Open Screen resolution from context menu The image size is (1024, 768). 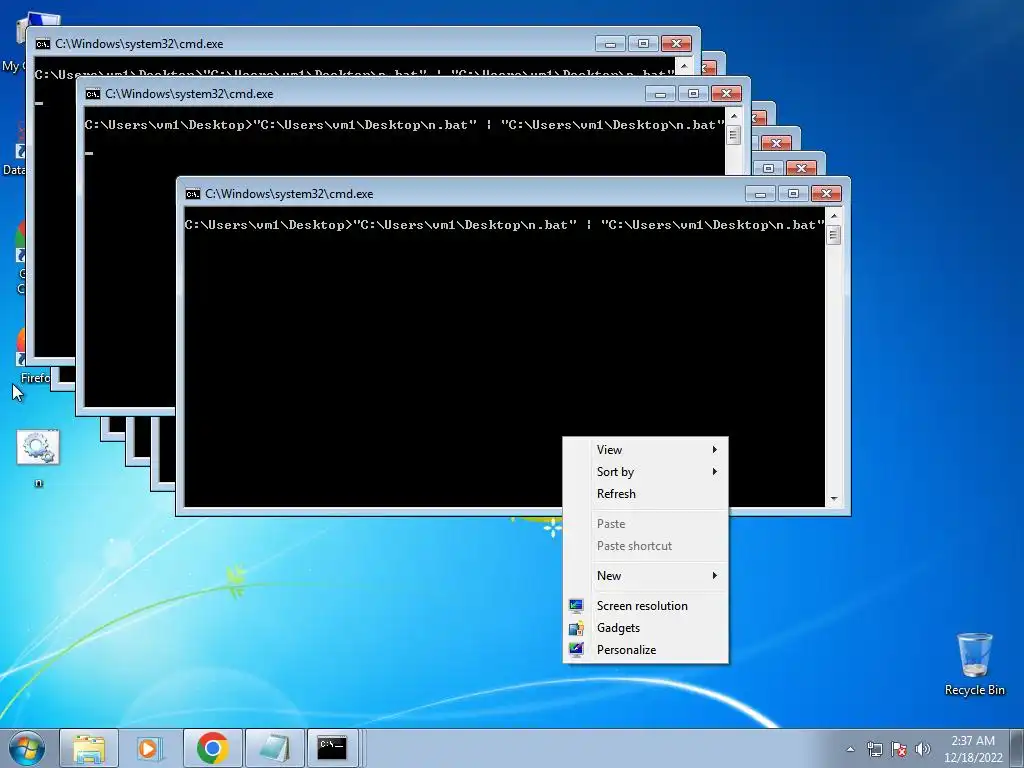tap(645, 605)
